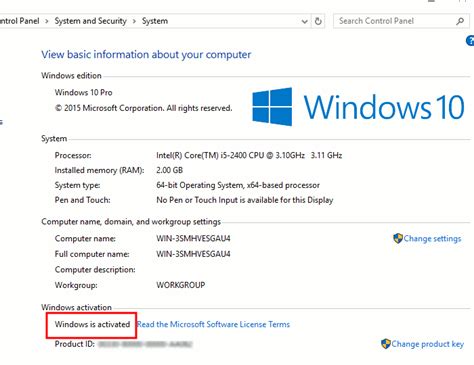Click the Pen and Touch label
This screenshot has width=474, height=365.
click(82, 200)
